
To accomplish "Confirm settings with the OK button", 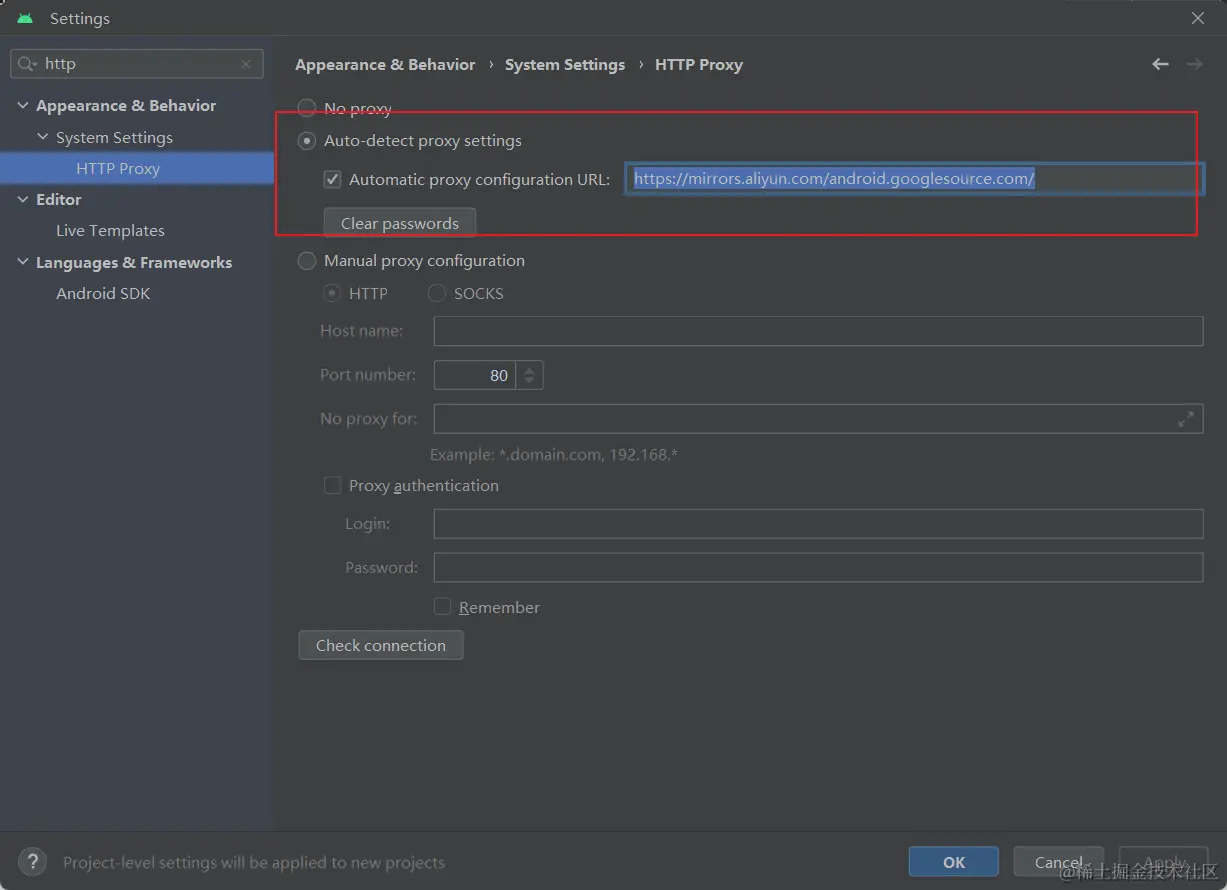I will (x=953, y=862).
